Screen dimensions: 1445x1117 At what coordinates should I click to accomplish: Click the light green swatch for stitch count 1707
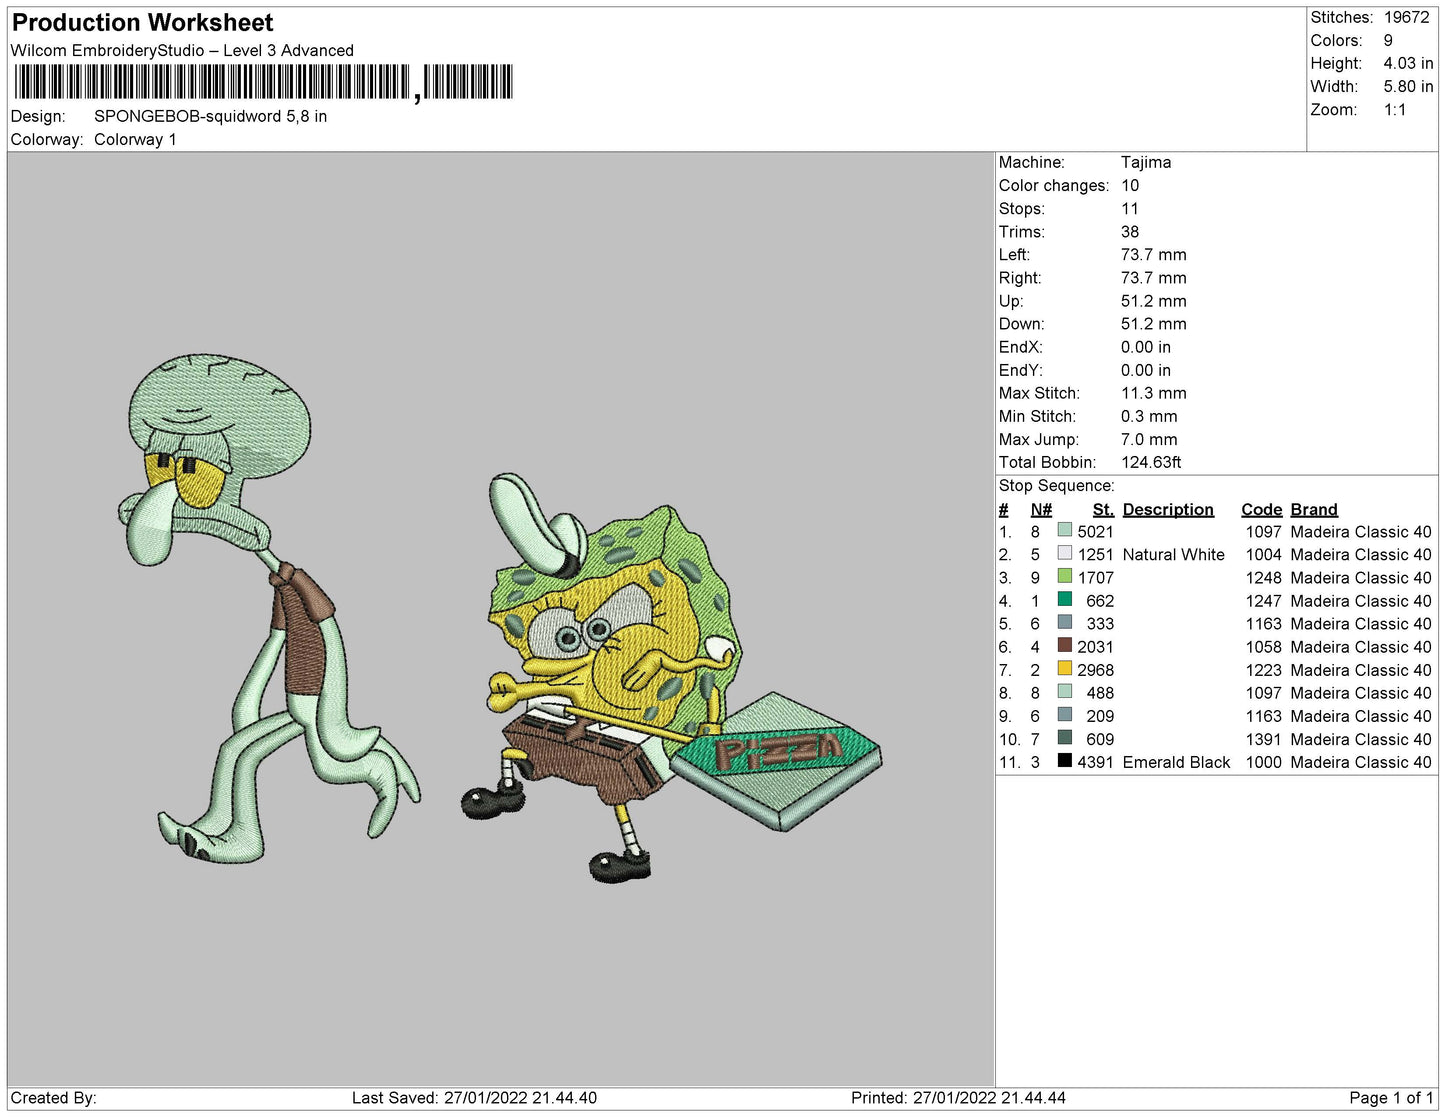point(1064,576)
